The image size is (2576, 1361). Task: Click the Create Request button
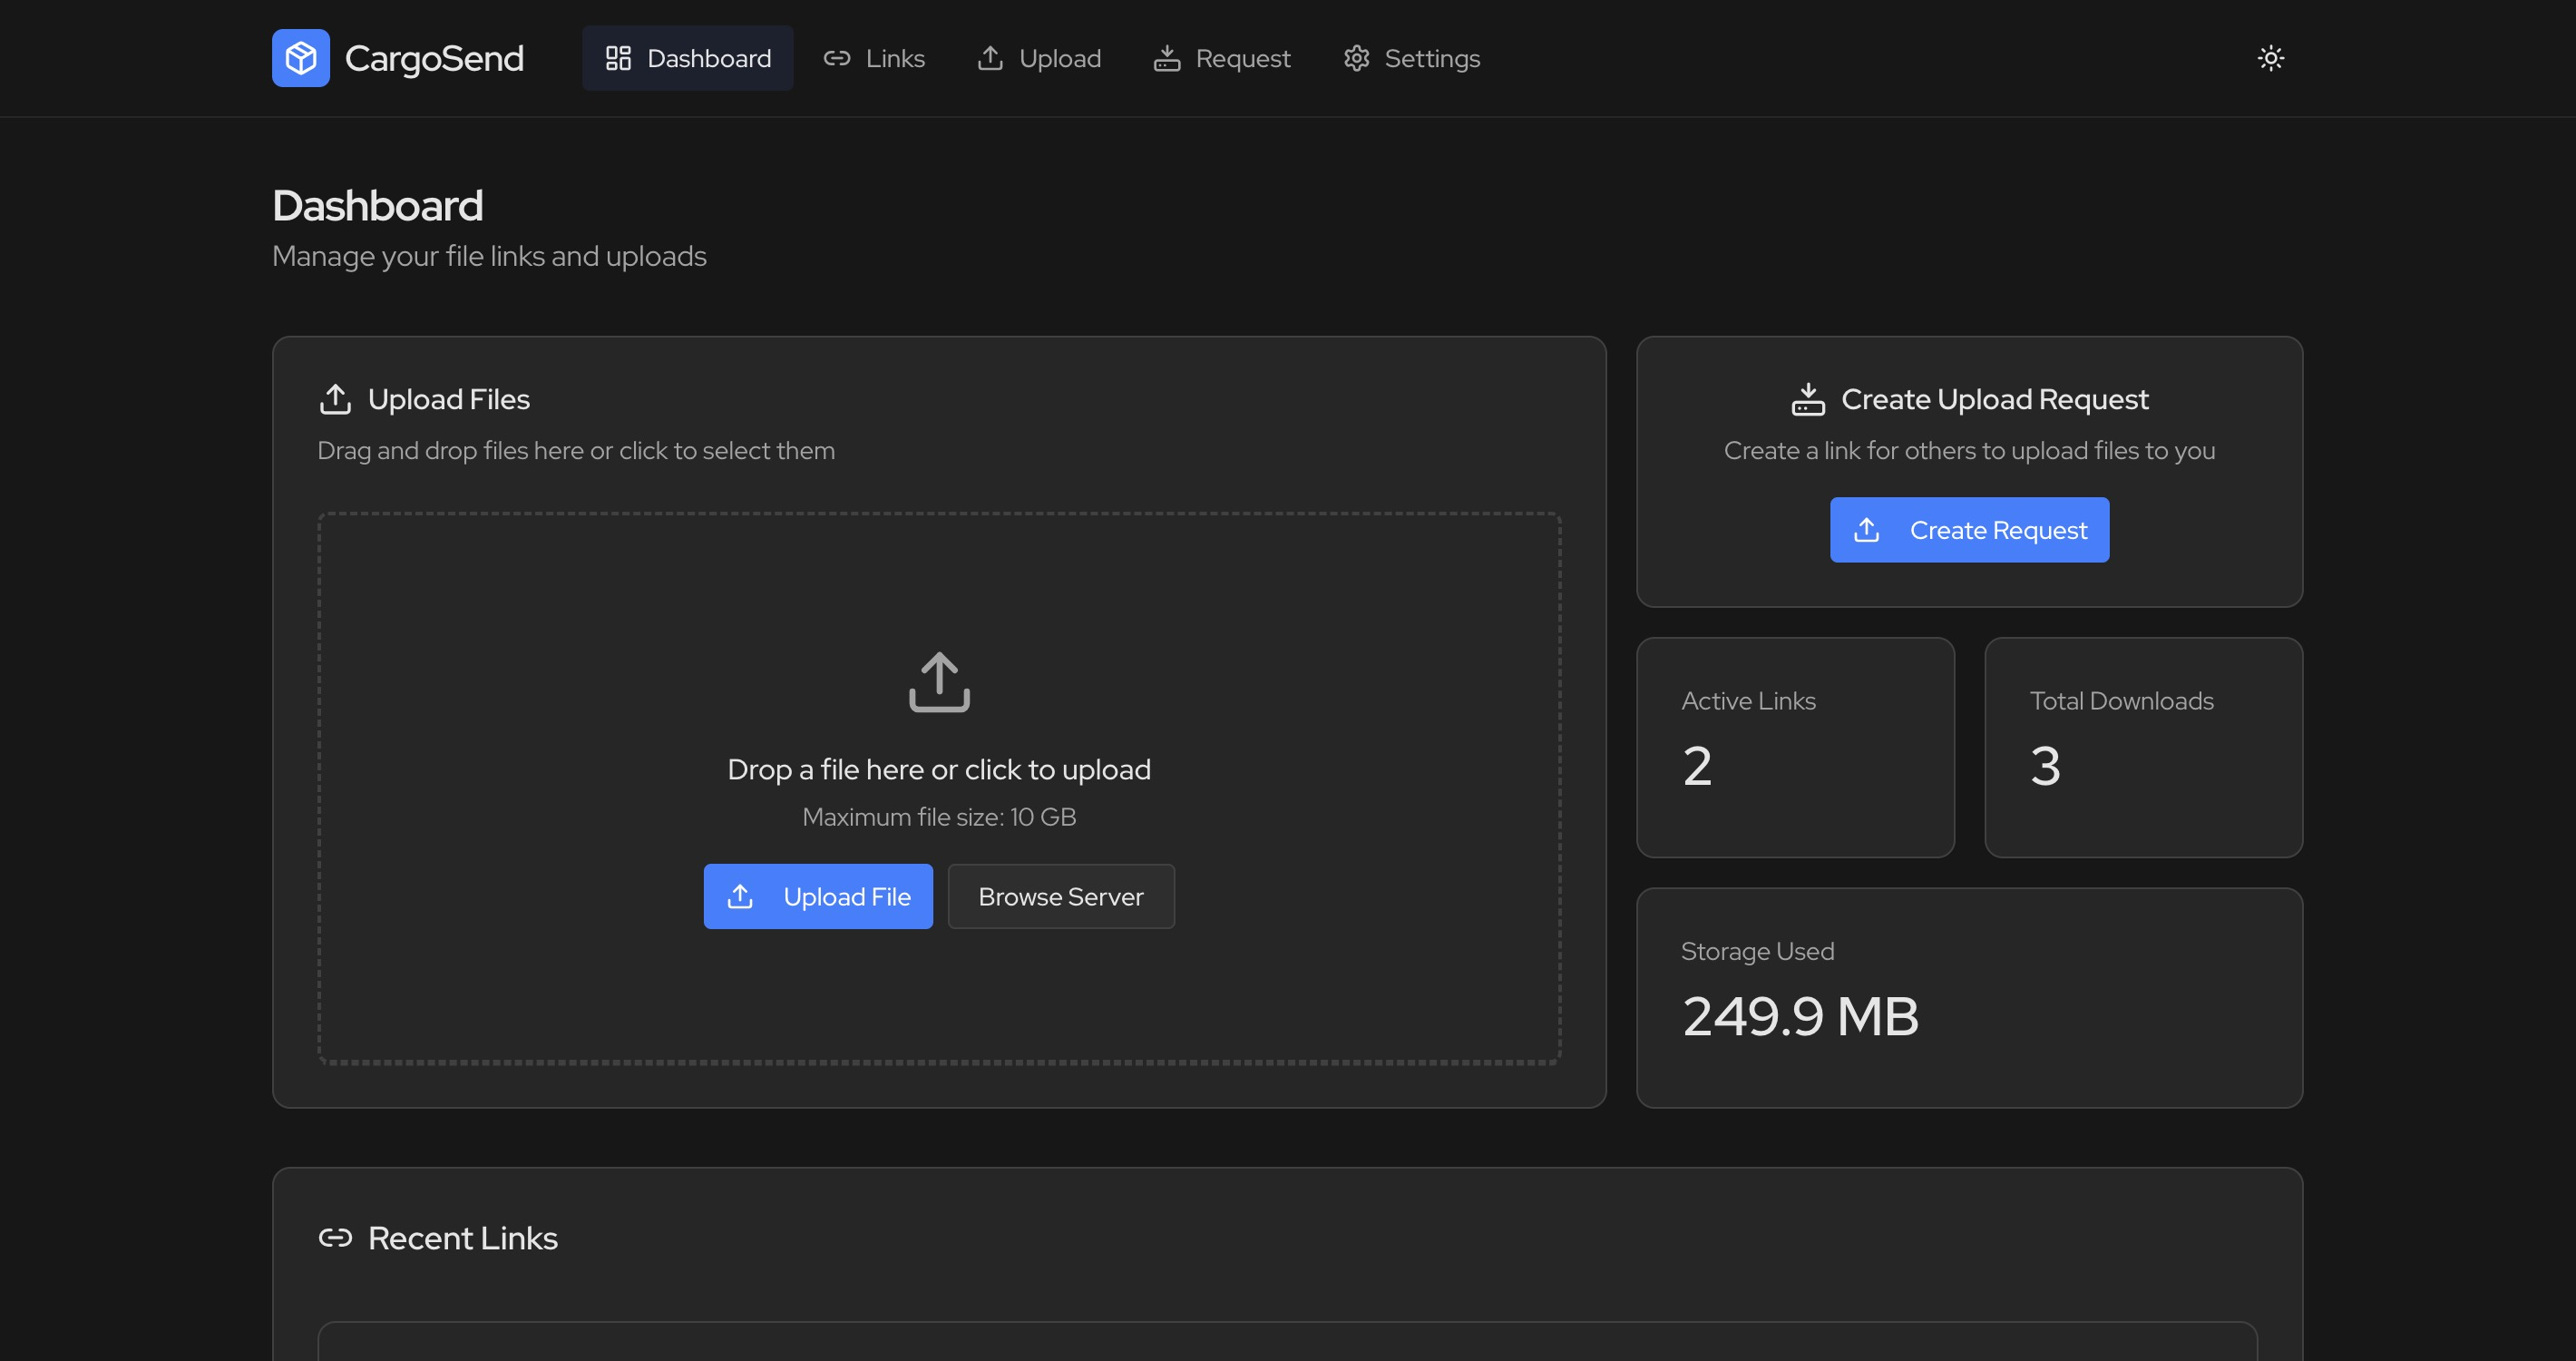pos(1969,529)
